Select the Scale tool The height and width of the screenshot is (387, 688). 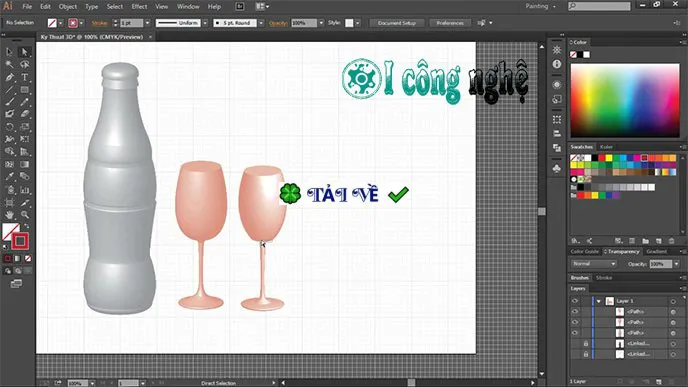point(25,127)
